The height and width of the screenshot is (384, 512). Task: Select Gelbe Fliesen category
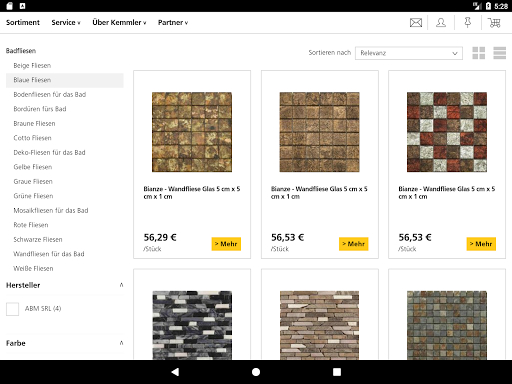coord(33,167)
